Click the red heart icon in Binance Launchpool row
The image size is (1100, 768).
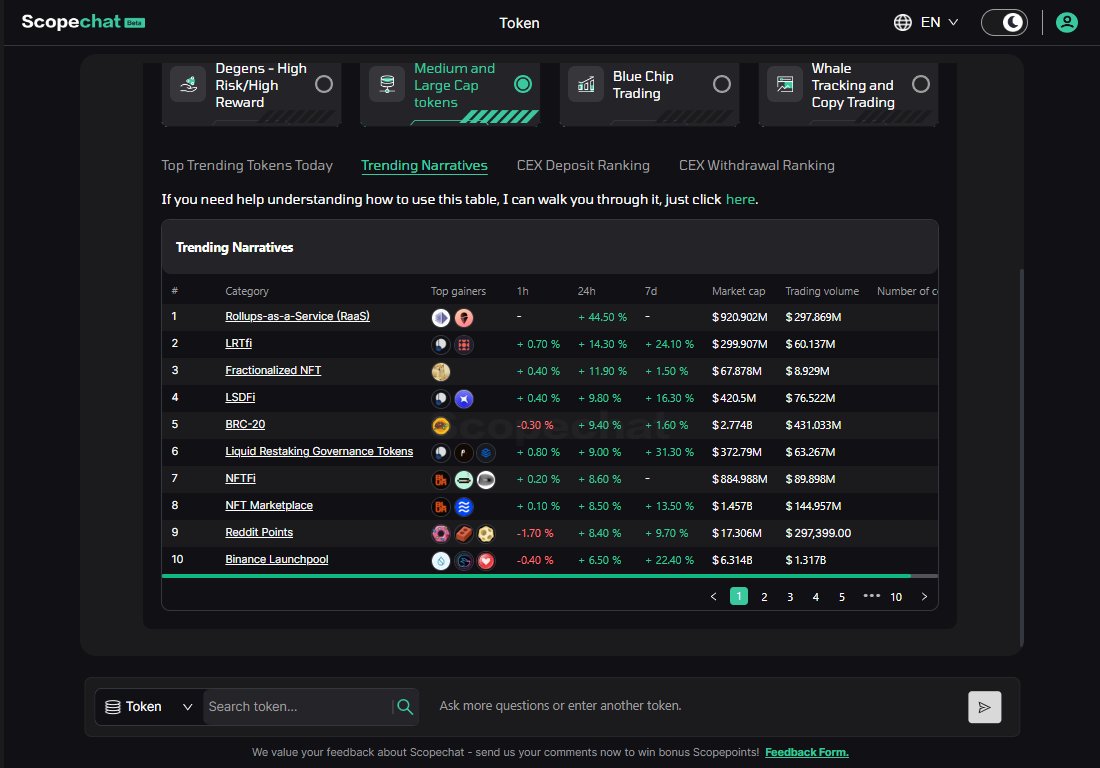tap(485, 560)
